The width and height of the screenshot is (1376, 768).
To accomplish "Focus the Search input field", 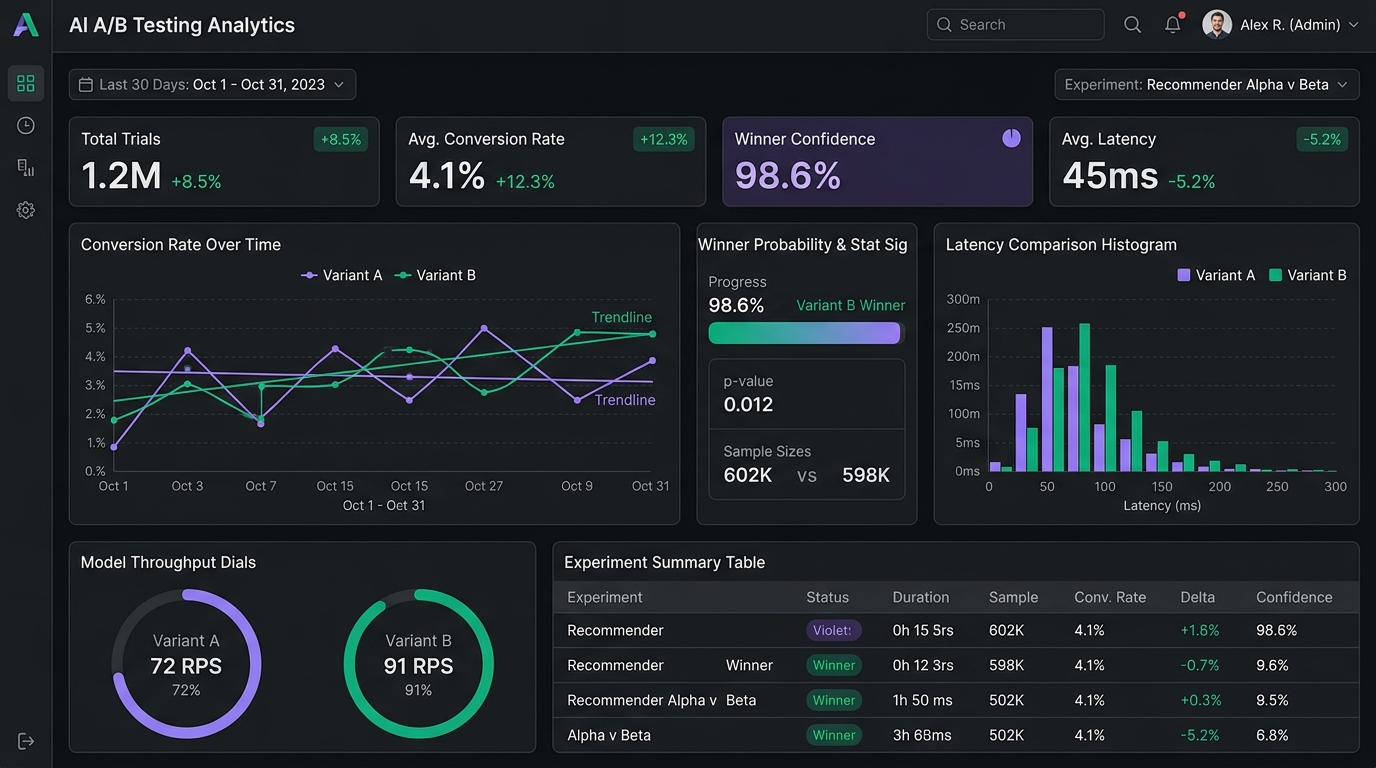I will (x=1016, y=25).
